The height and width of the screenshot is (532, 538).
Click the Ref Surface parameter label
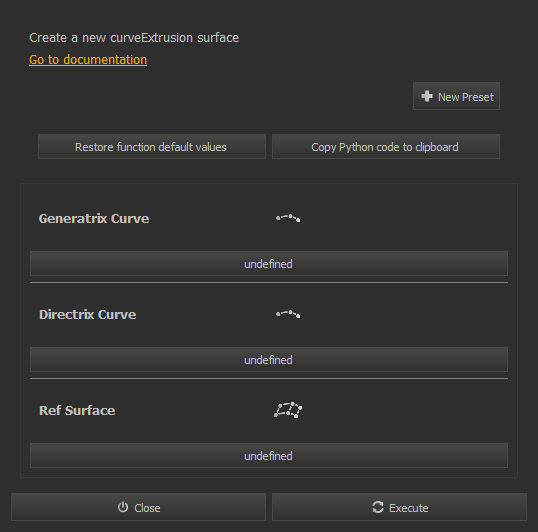tap(77, 411)
